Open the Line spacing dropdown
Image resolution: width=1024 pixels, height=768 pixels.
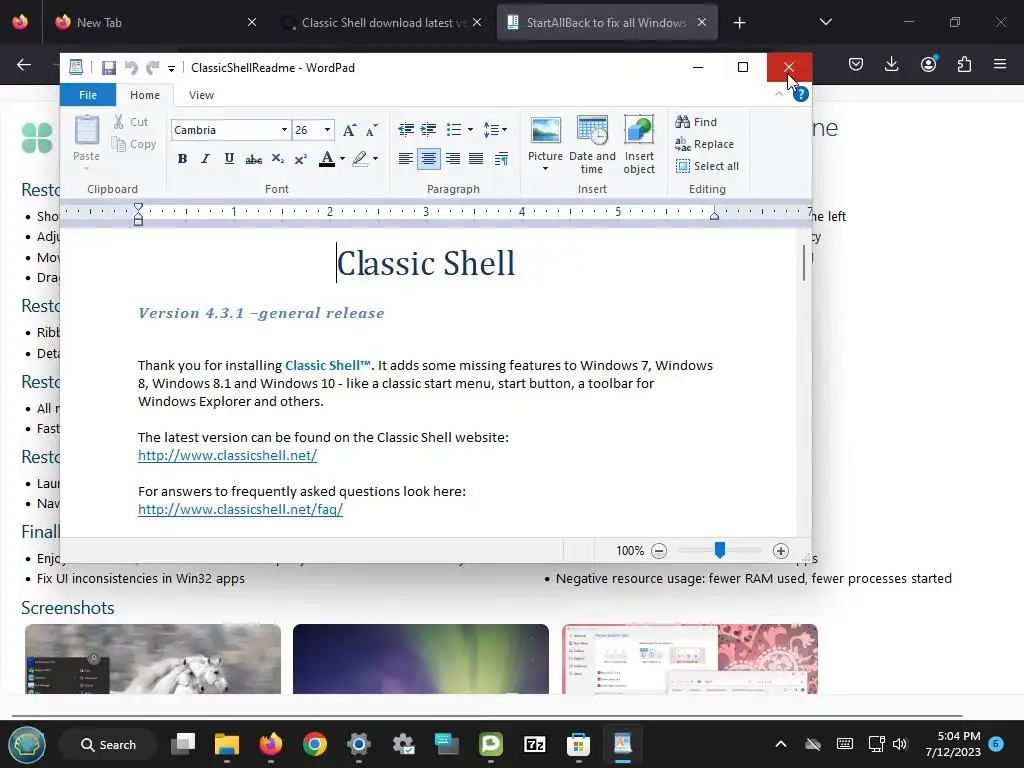495,129
